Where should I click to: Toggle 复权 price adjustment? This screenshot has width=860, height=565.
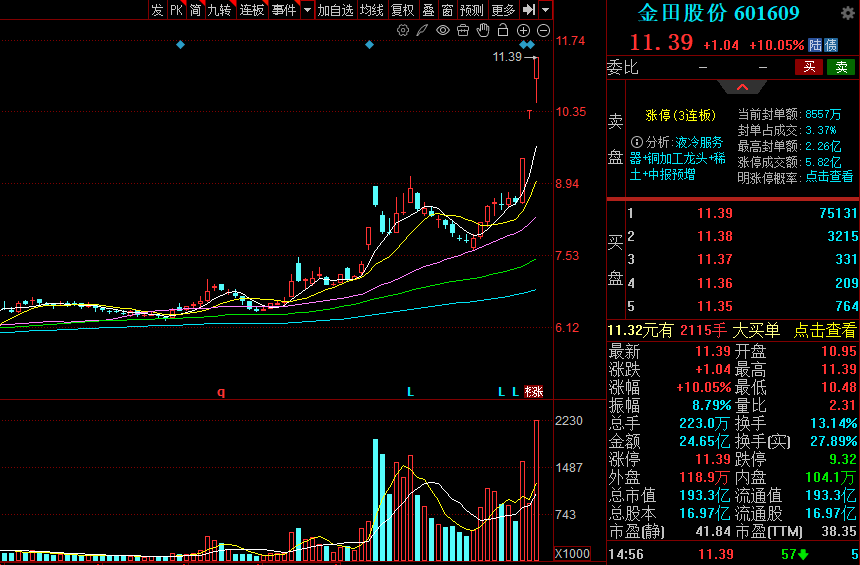pos(402,10)
